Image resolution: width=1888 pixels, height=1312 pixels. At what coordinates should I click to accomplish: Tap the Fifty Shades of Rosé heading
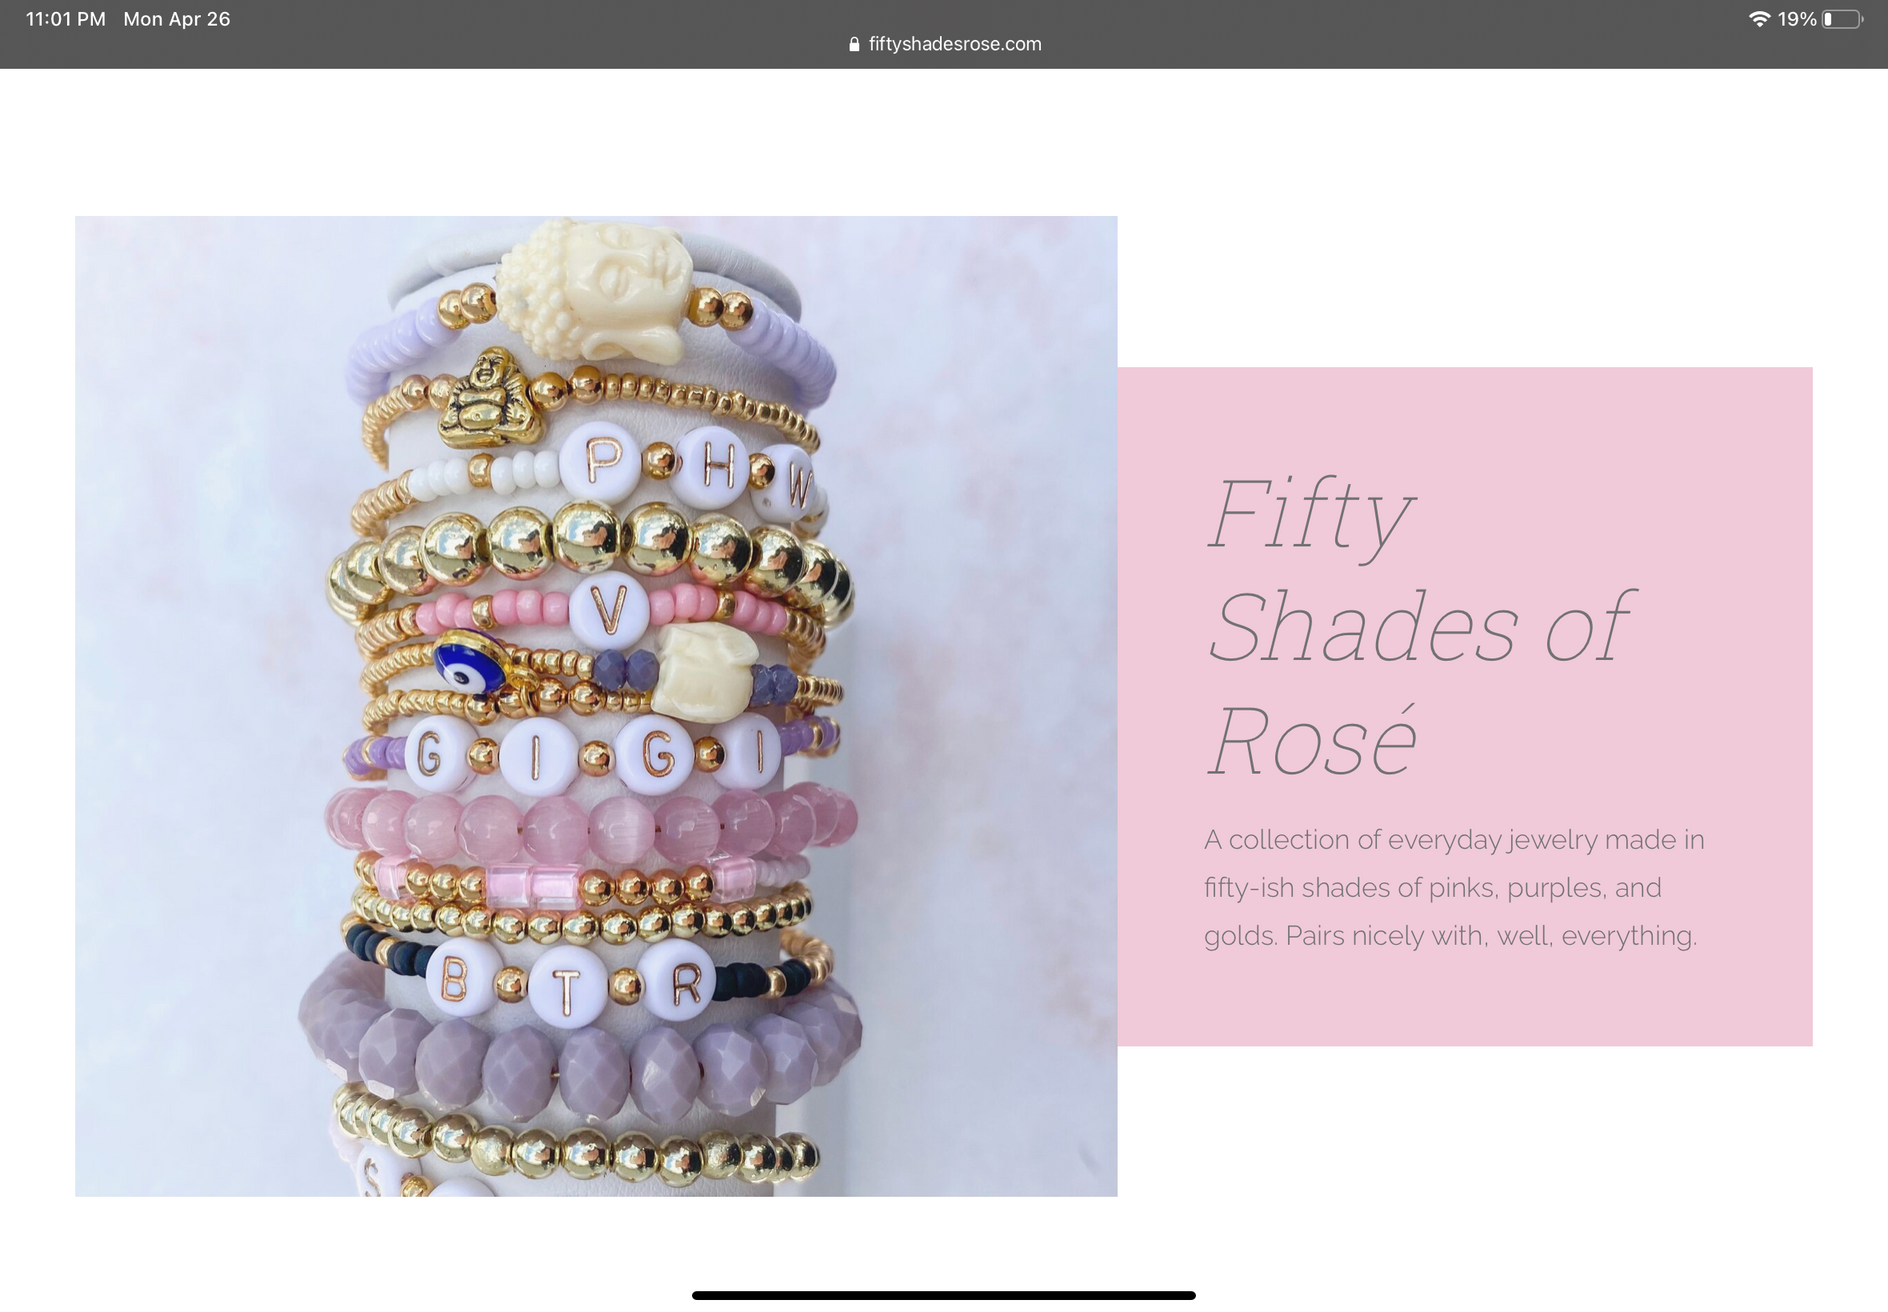(1420, 626)
